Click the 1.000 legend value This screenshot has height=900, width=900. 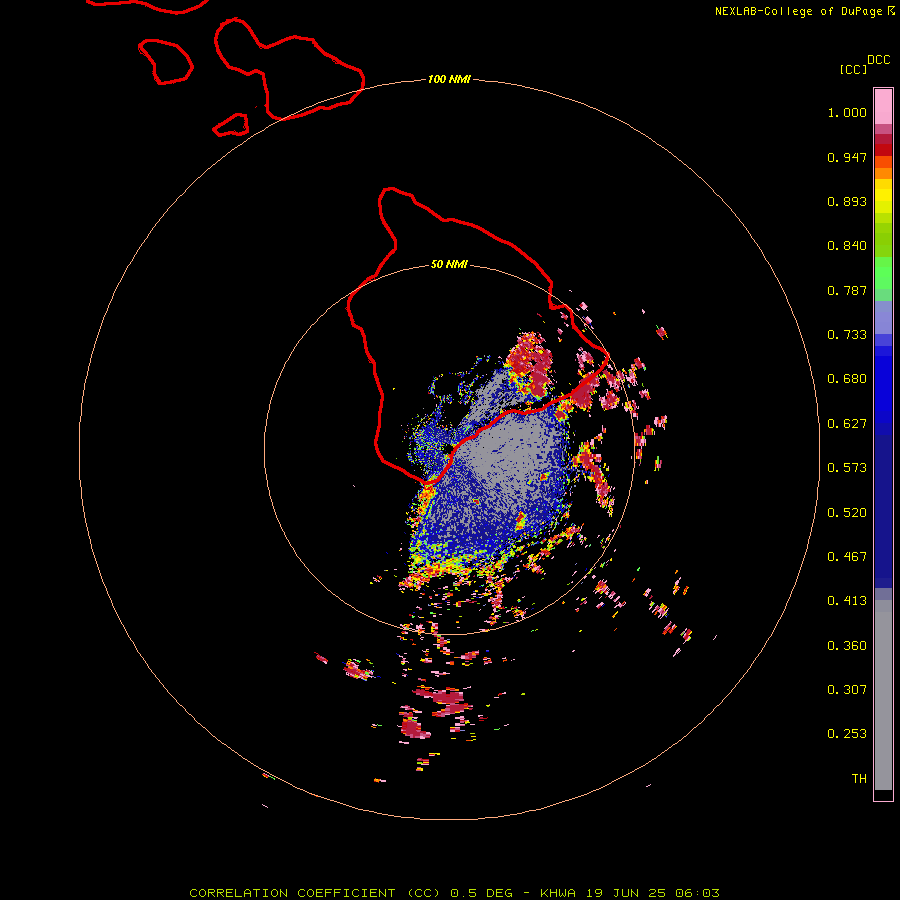pyautogui.click(x=847, y=112)
